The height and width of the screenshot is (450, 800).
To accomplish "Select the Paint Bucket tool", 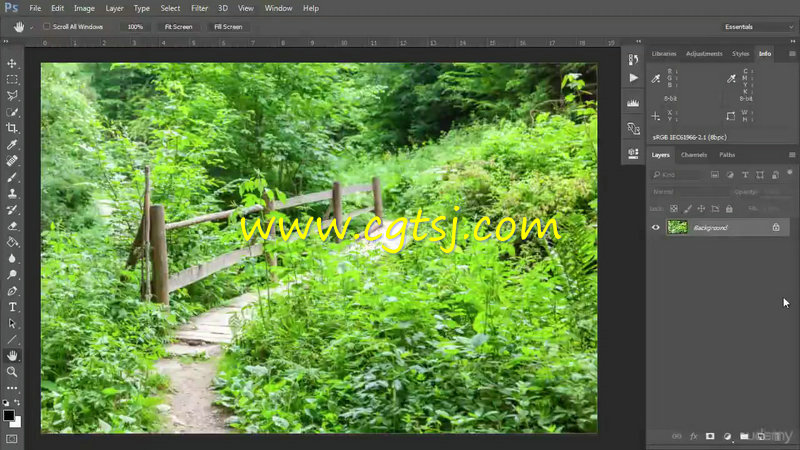I will pyautogui.click(x=12, y=242).
